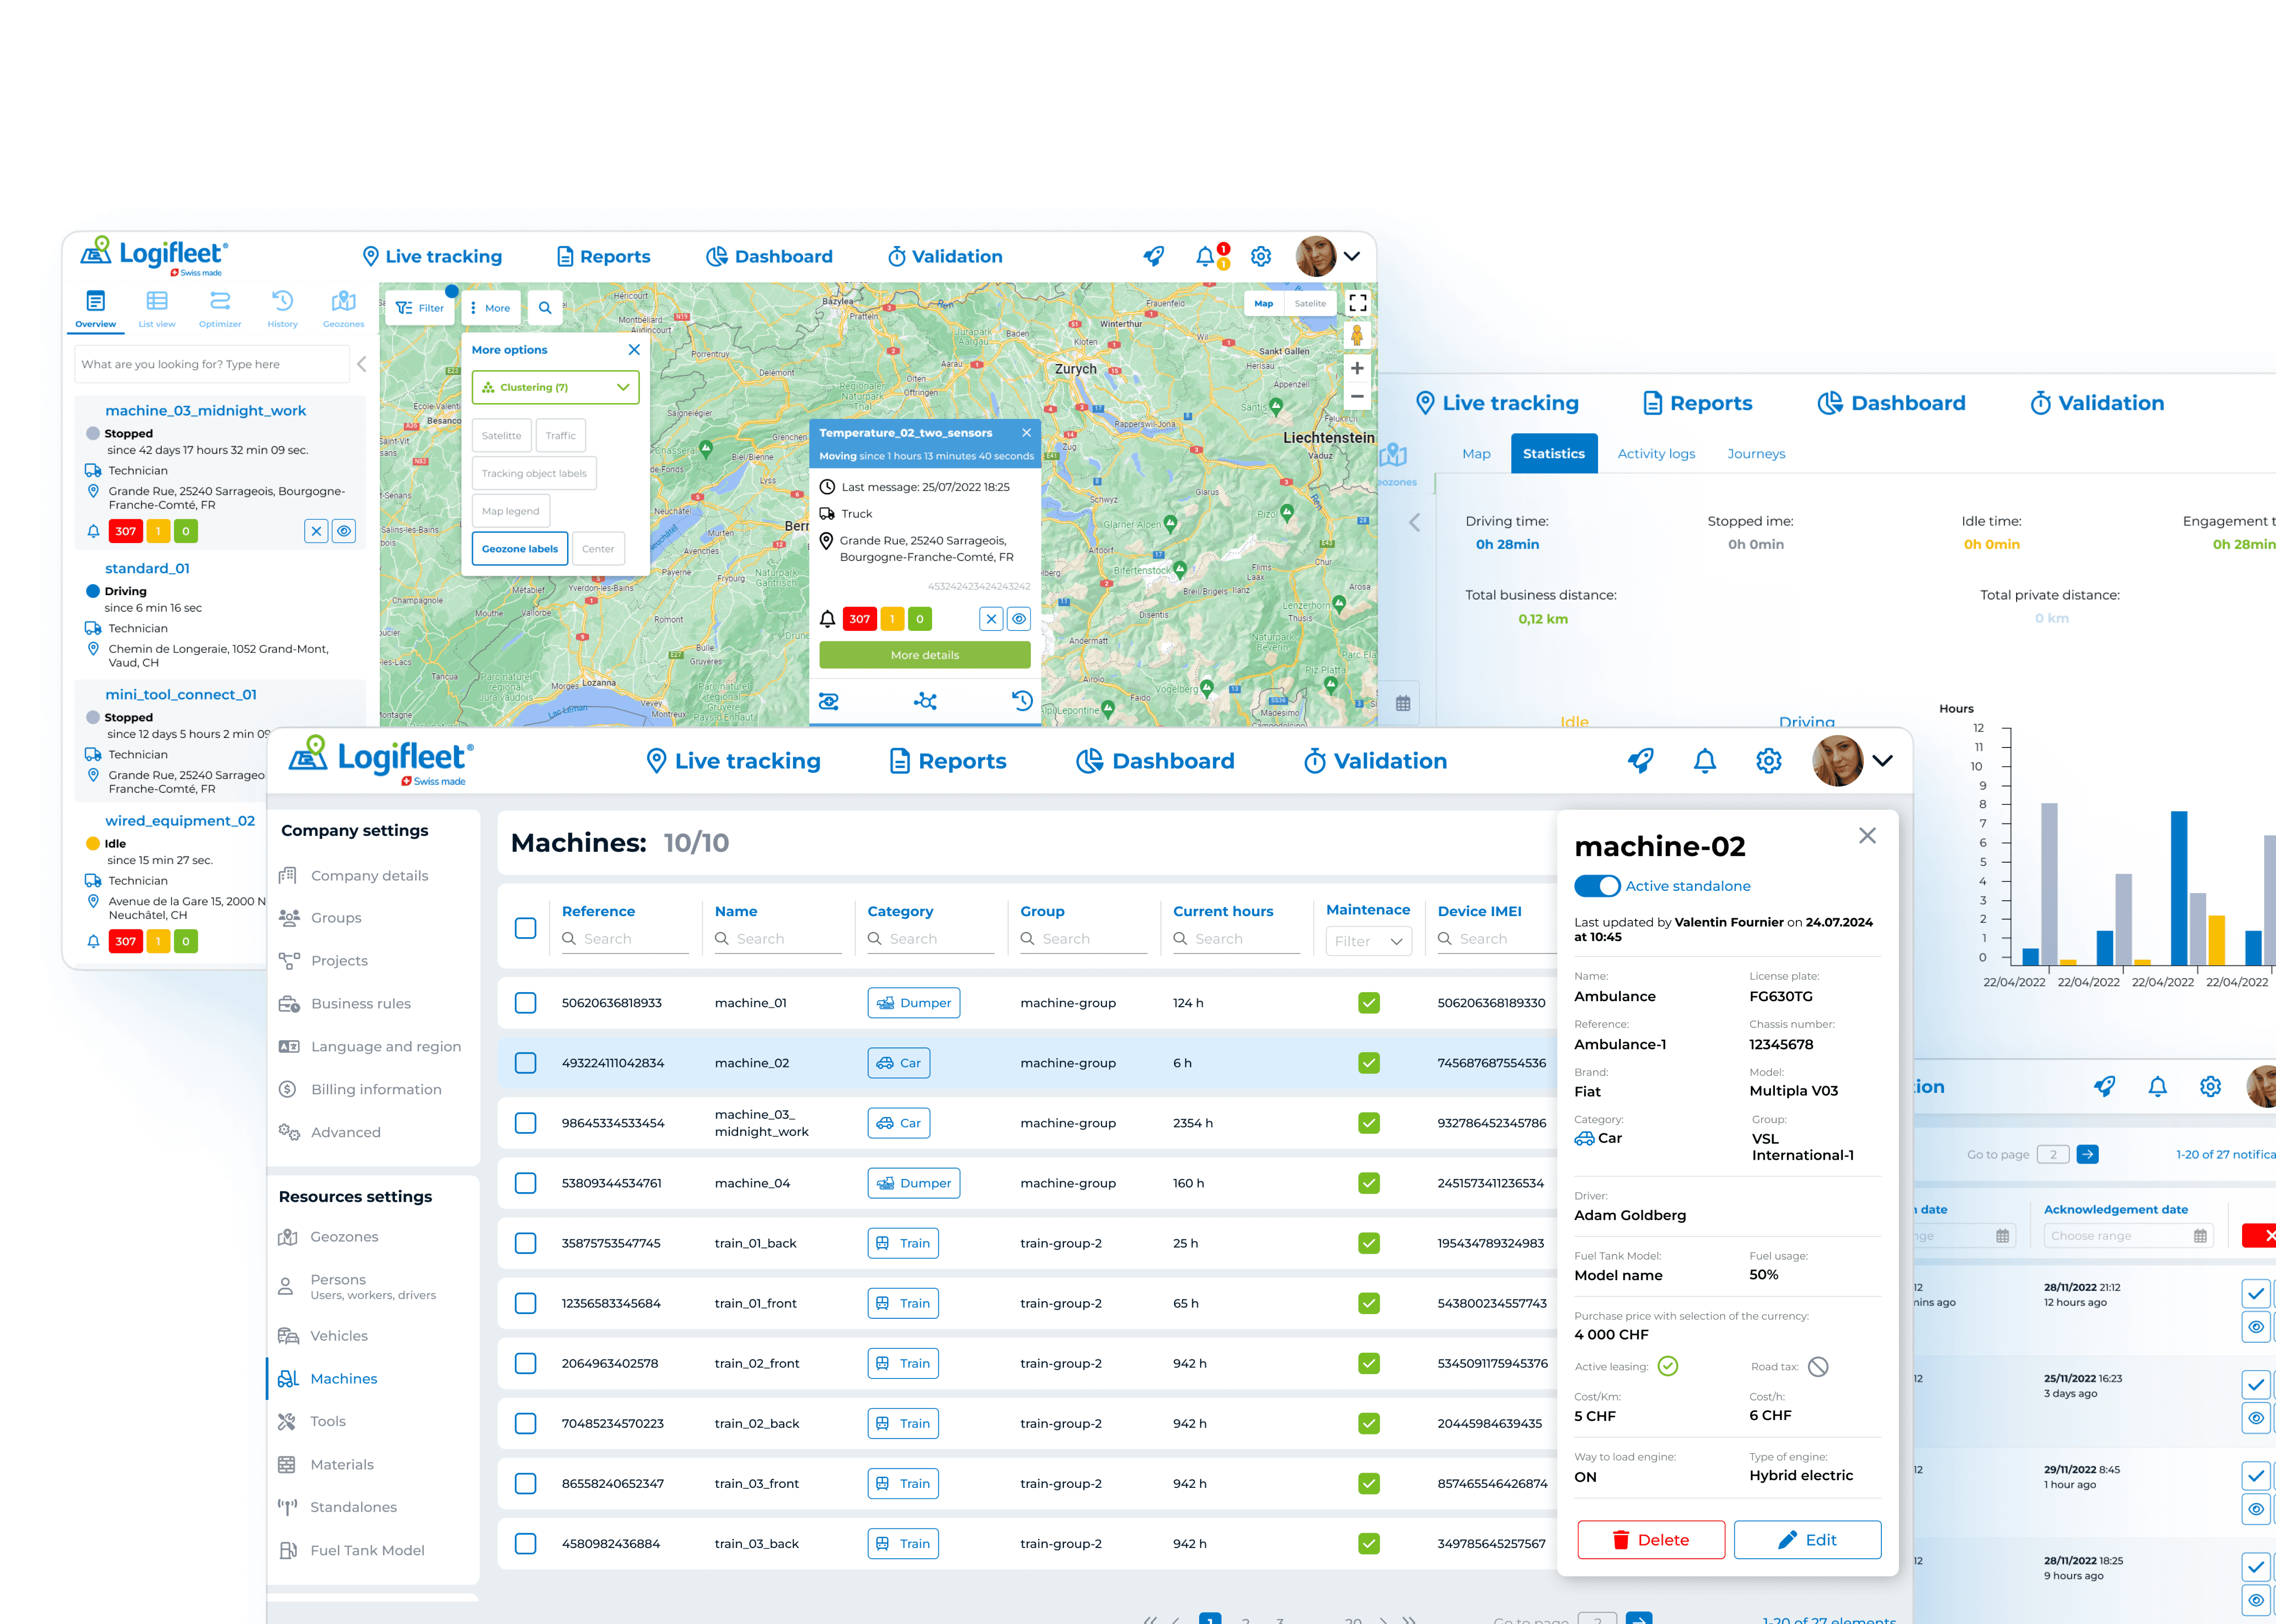Toggle the Geozone labels map option
2276x1624 pixels.
(520, 549)
